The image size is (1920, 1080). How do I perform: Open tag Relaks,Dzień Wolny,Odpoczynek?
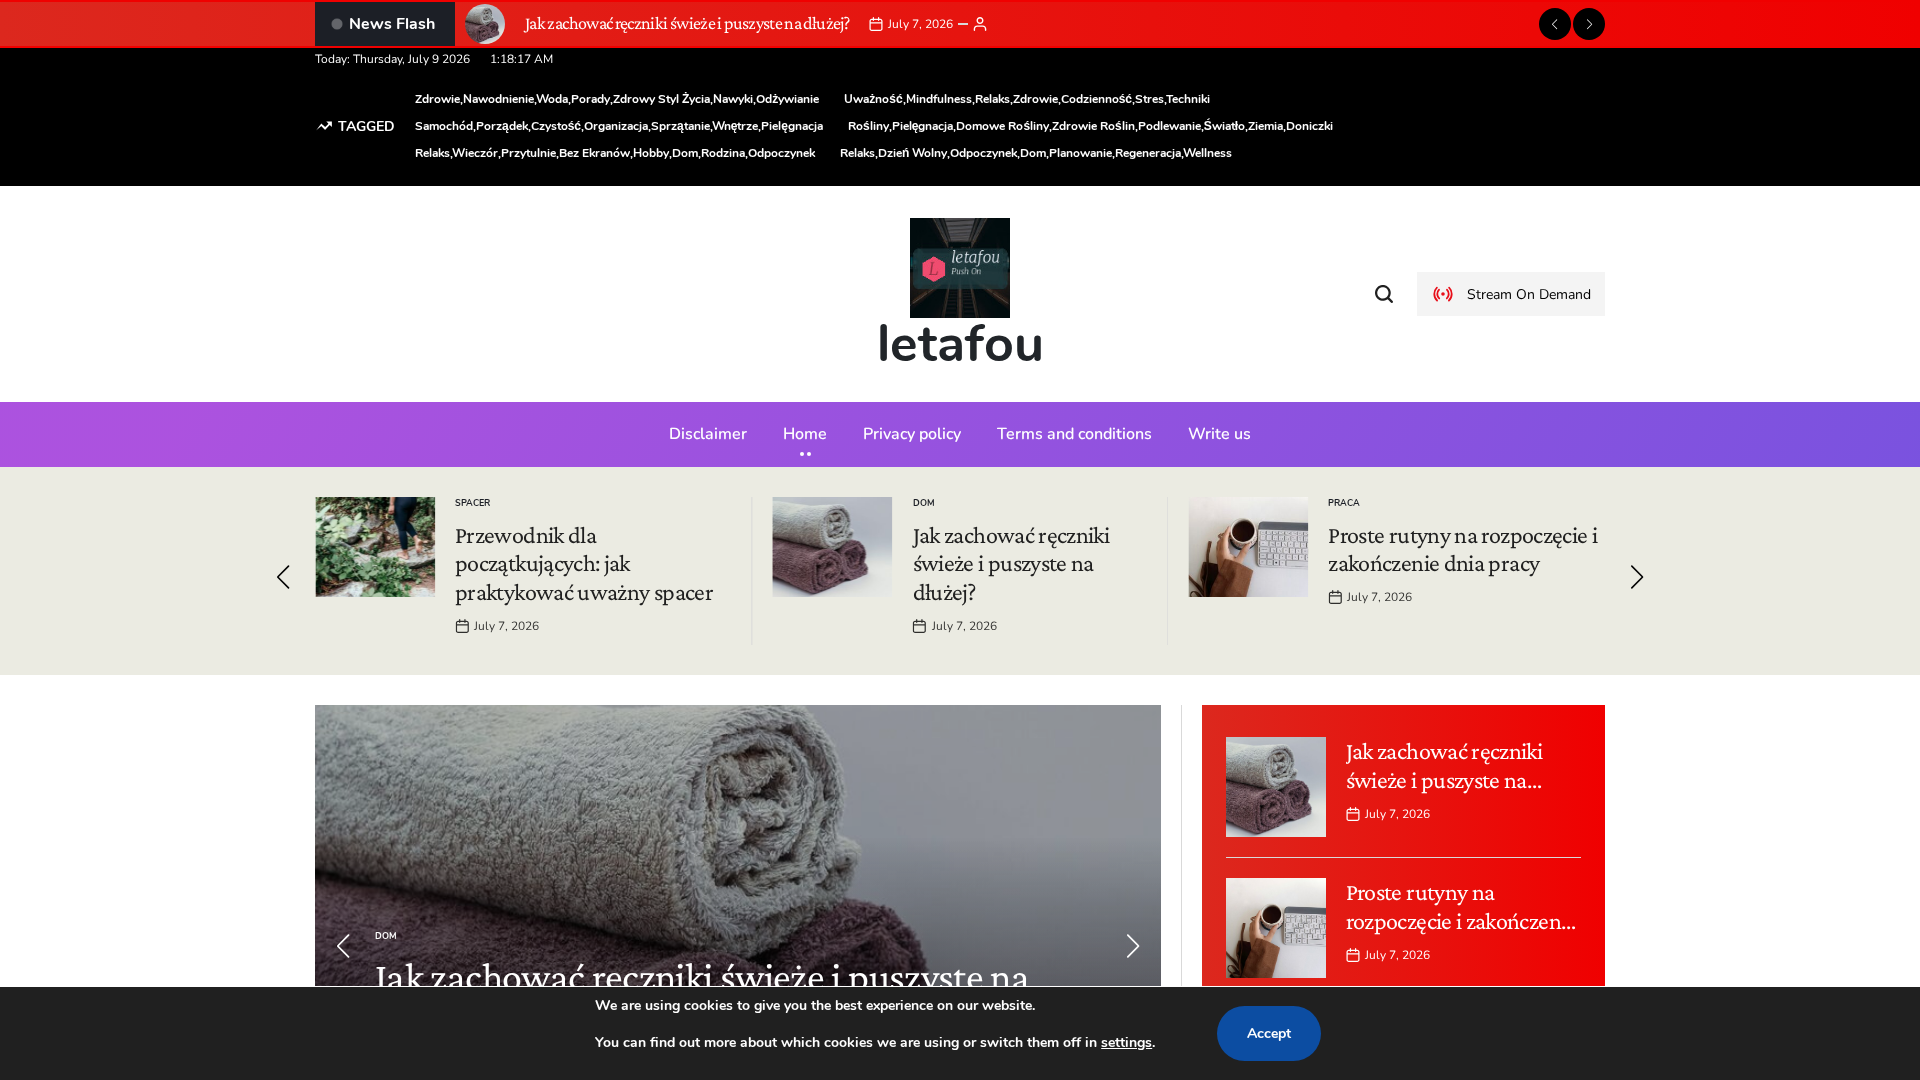click(1036, 153)
